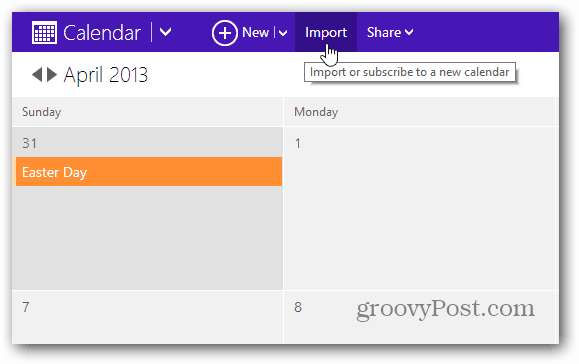This screenshot has width=579, height=364.
Task: Click the Sunday column header
Action: (147, 112)
